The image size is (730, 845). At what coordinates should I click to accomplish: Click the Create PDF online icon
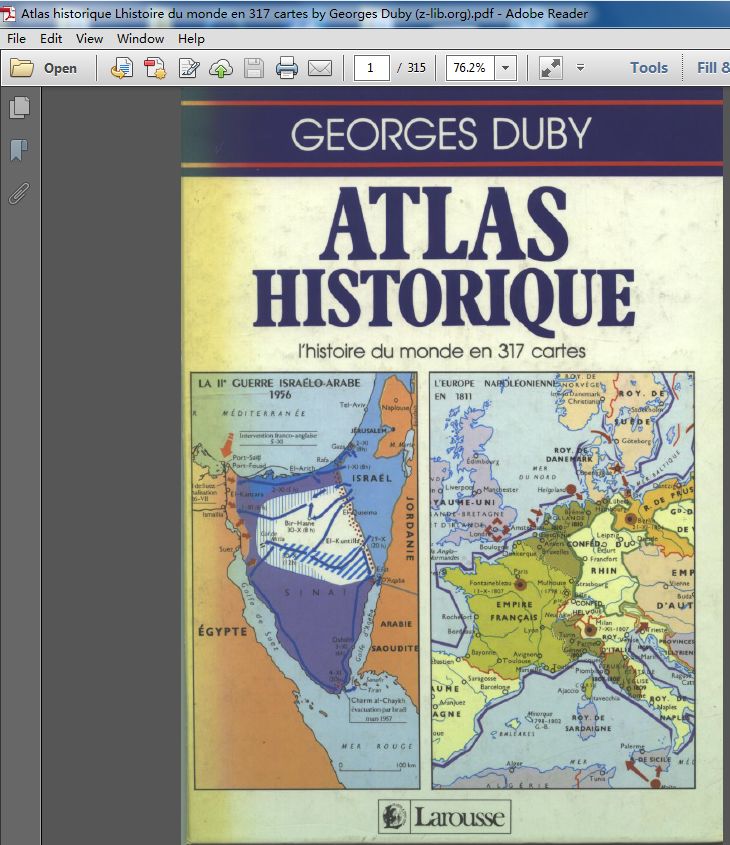122,68
